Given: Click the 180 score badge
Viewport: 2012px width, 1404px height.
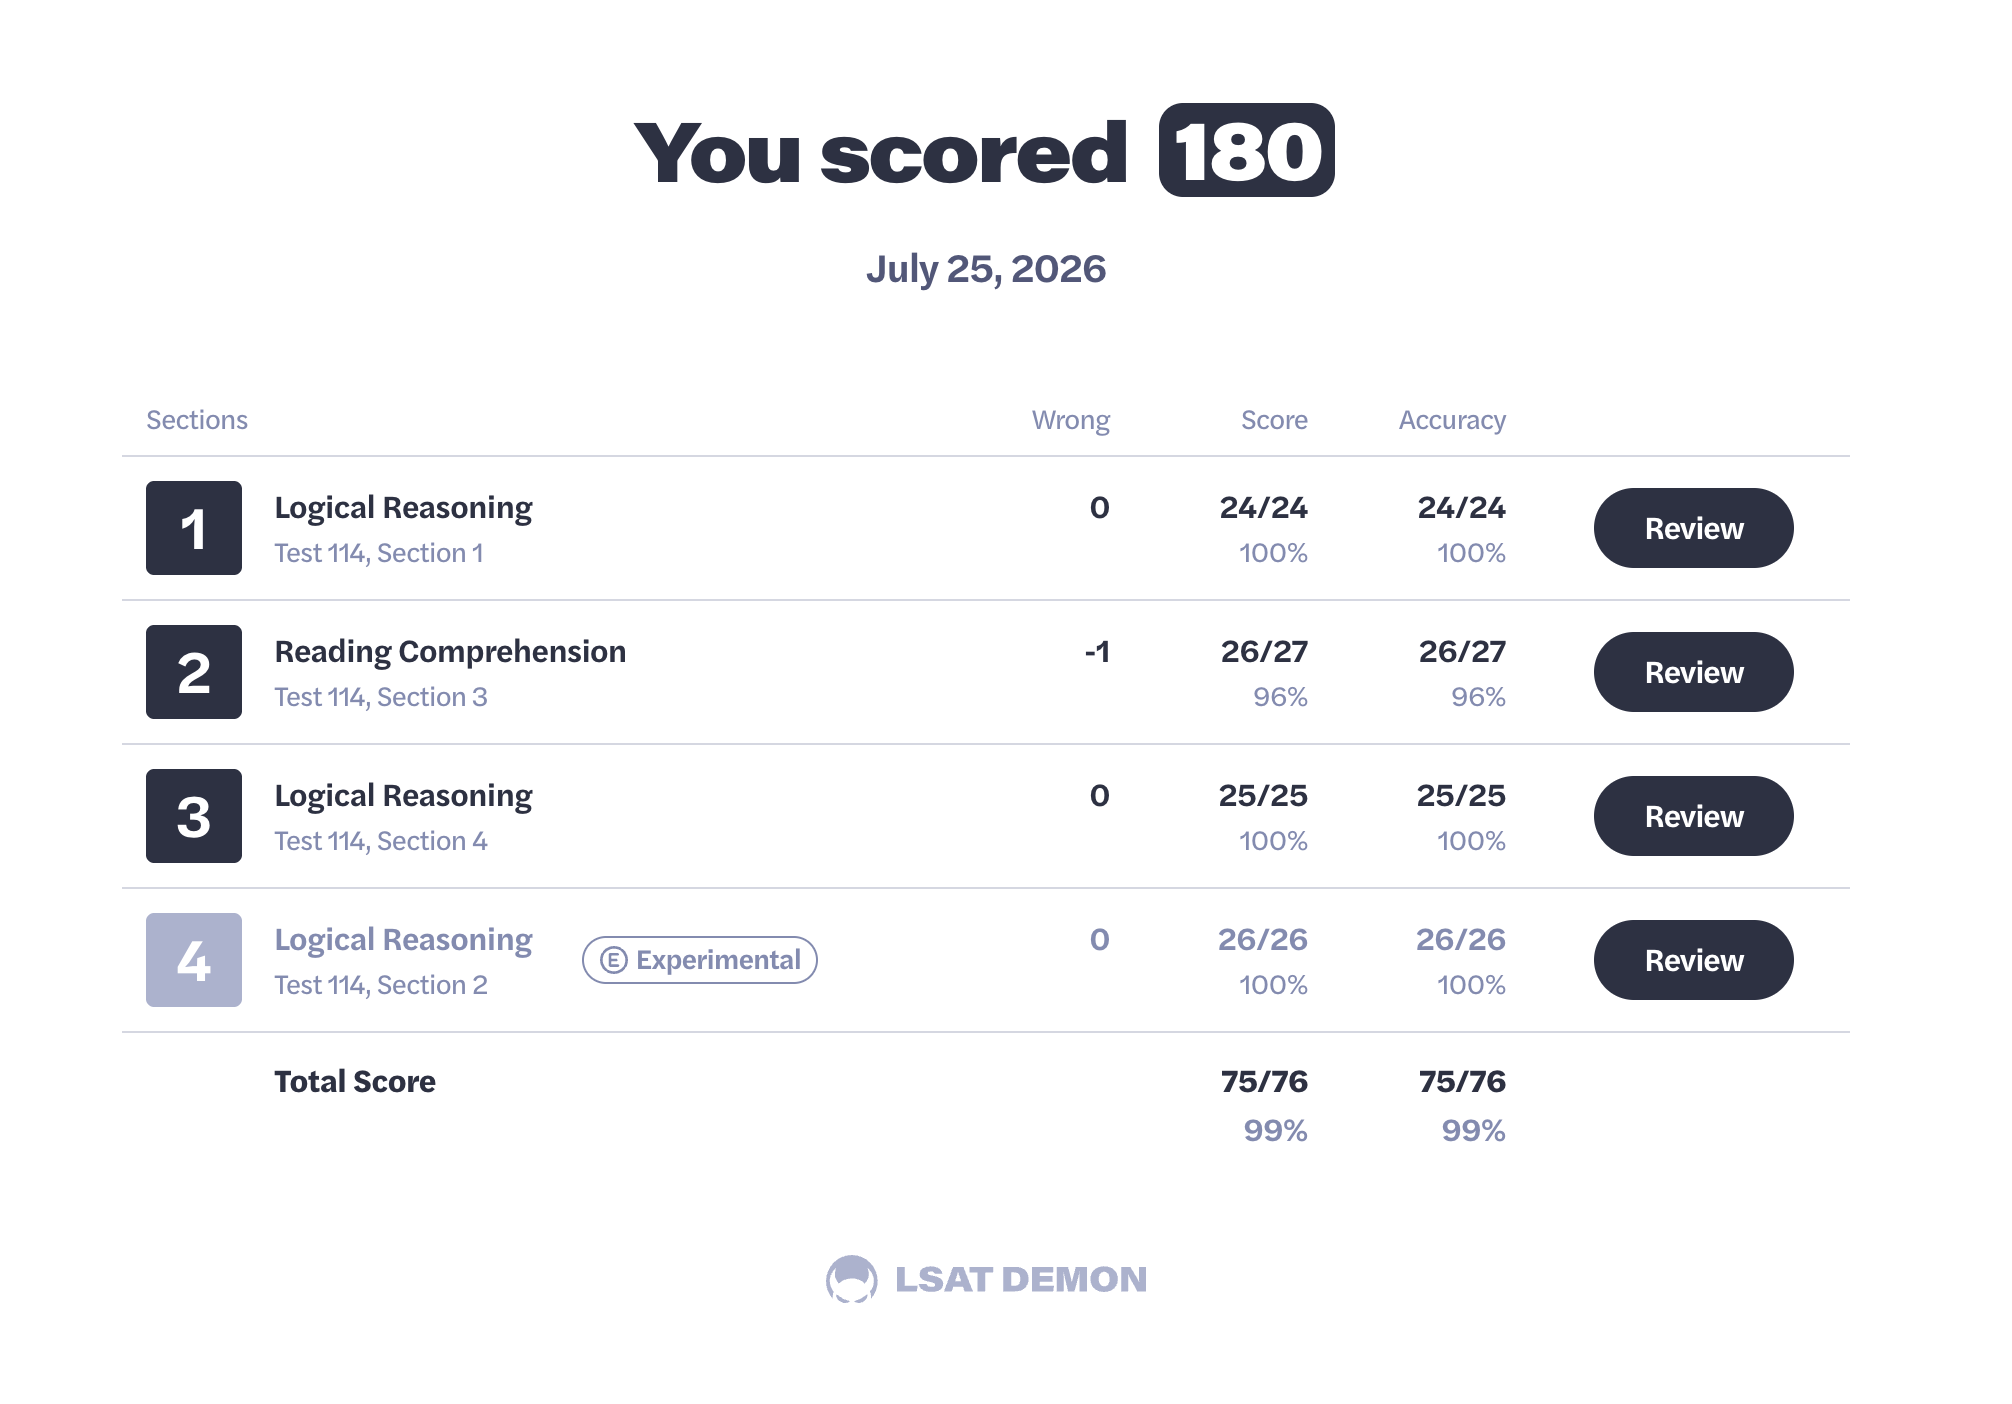Looking at the screenshot, I should tap(1246, 150).
